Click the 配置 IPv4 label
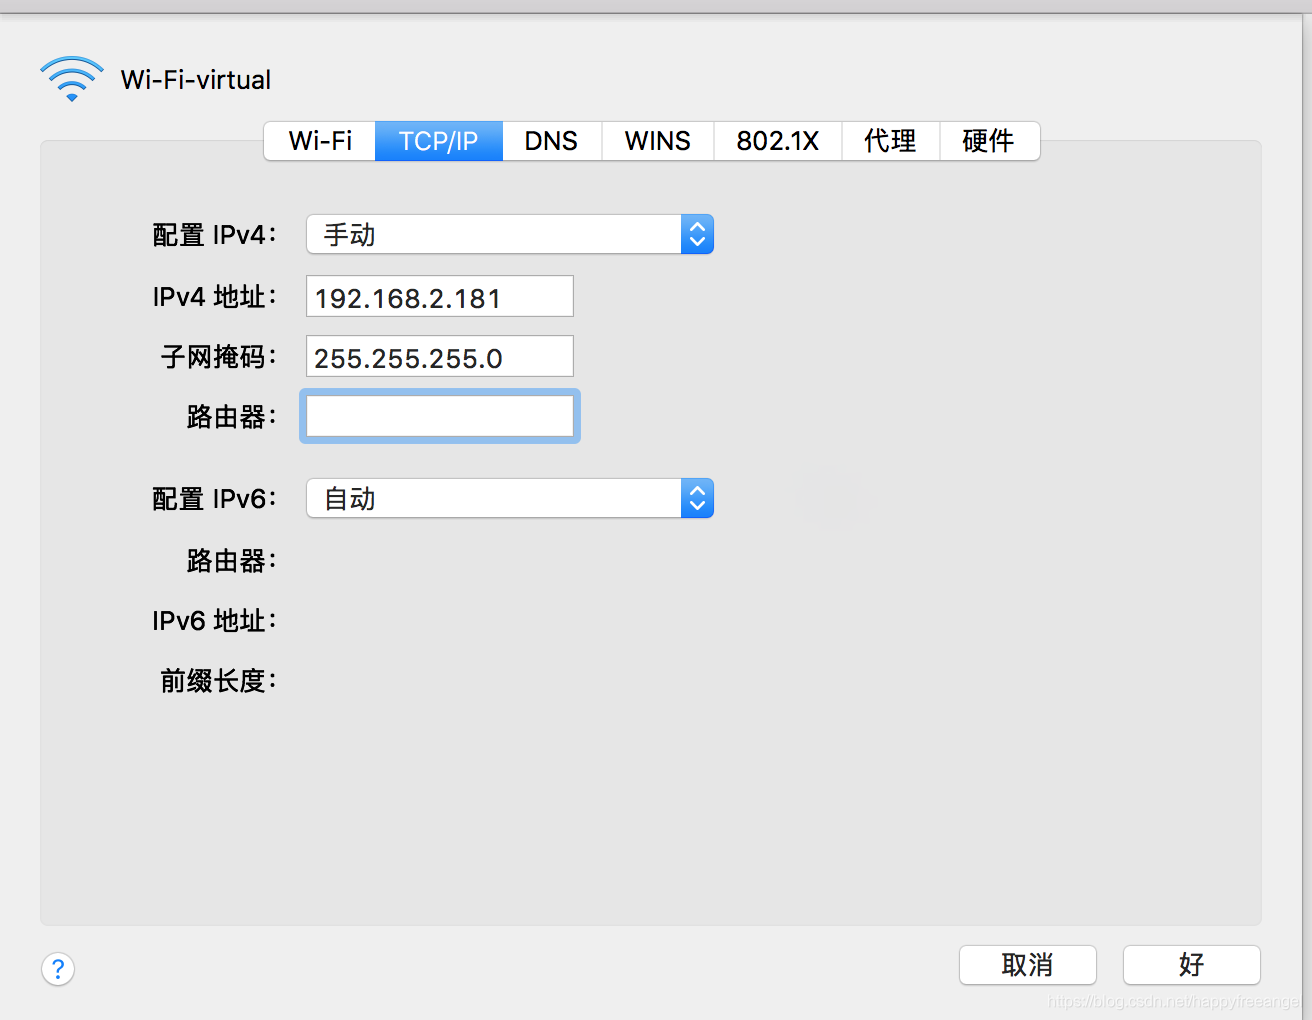The width and height of the screenshot is (1312, 1020). pyautogui.click(x=214, y=235)
